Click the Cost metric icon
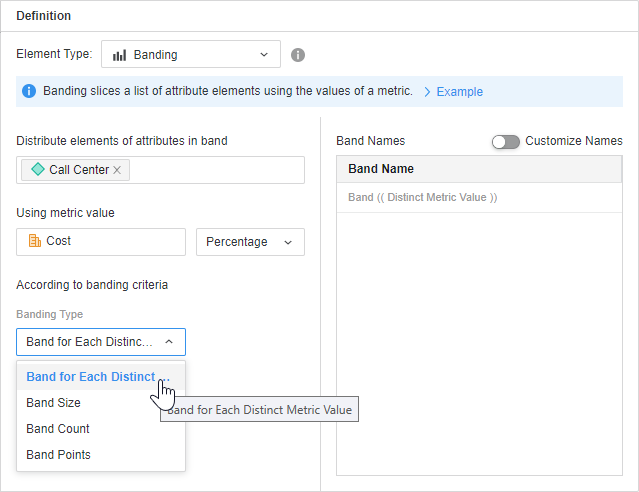The image size is (639, 492). (34, 241)
